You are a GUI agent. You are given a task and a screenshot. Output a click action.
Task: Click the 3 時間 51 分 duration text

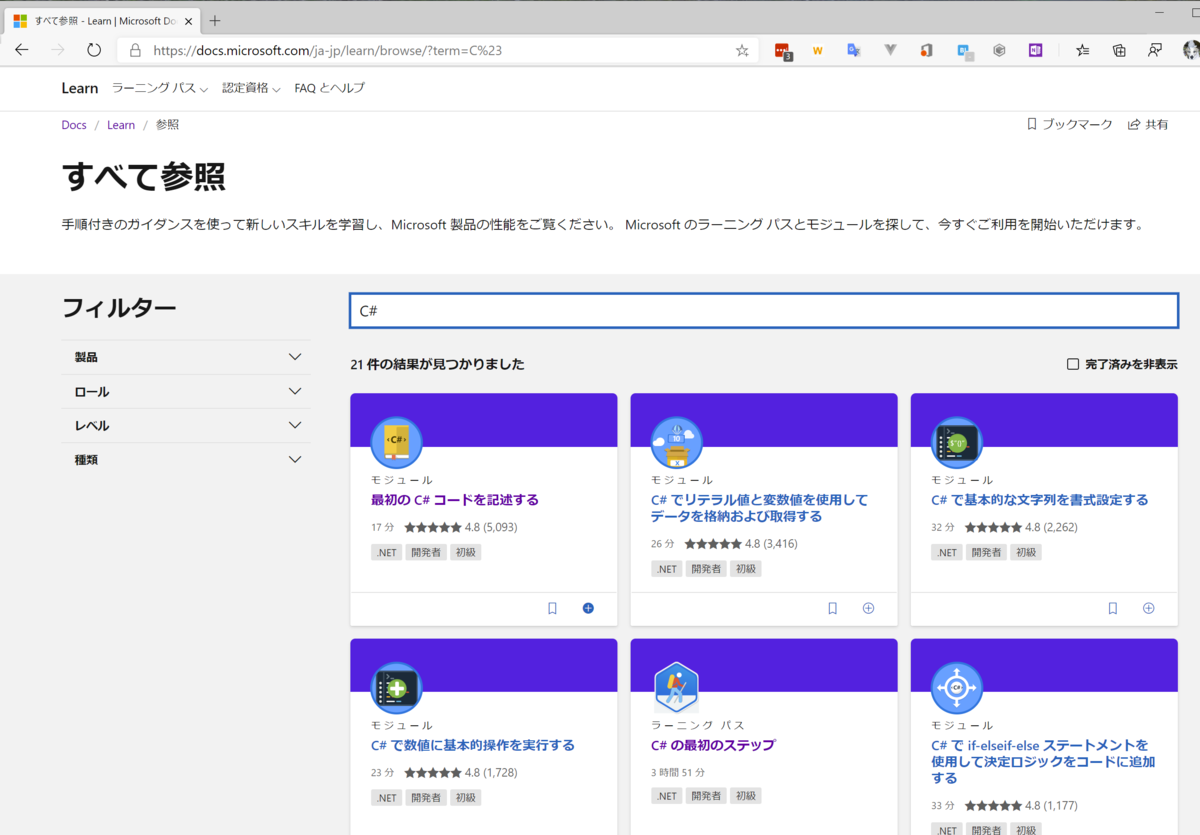[678, 772]
